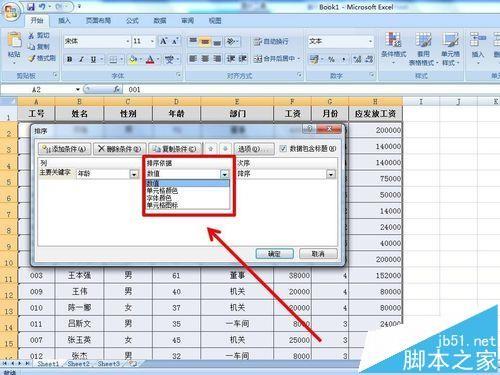Align text left icon
This screenshot has height=375, width=500.
(193, 59)
